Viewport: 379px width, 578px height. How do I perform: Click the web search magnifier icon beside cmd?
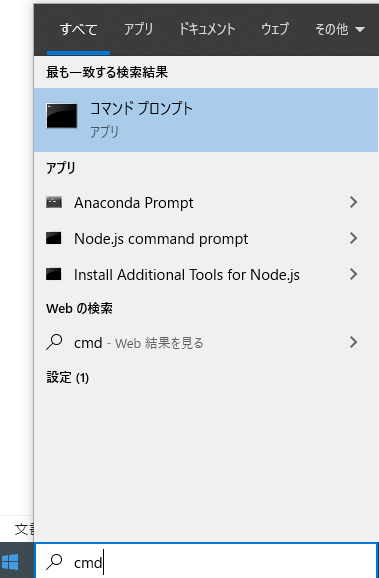(x=54, y=342)
